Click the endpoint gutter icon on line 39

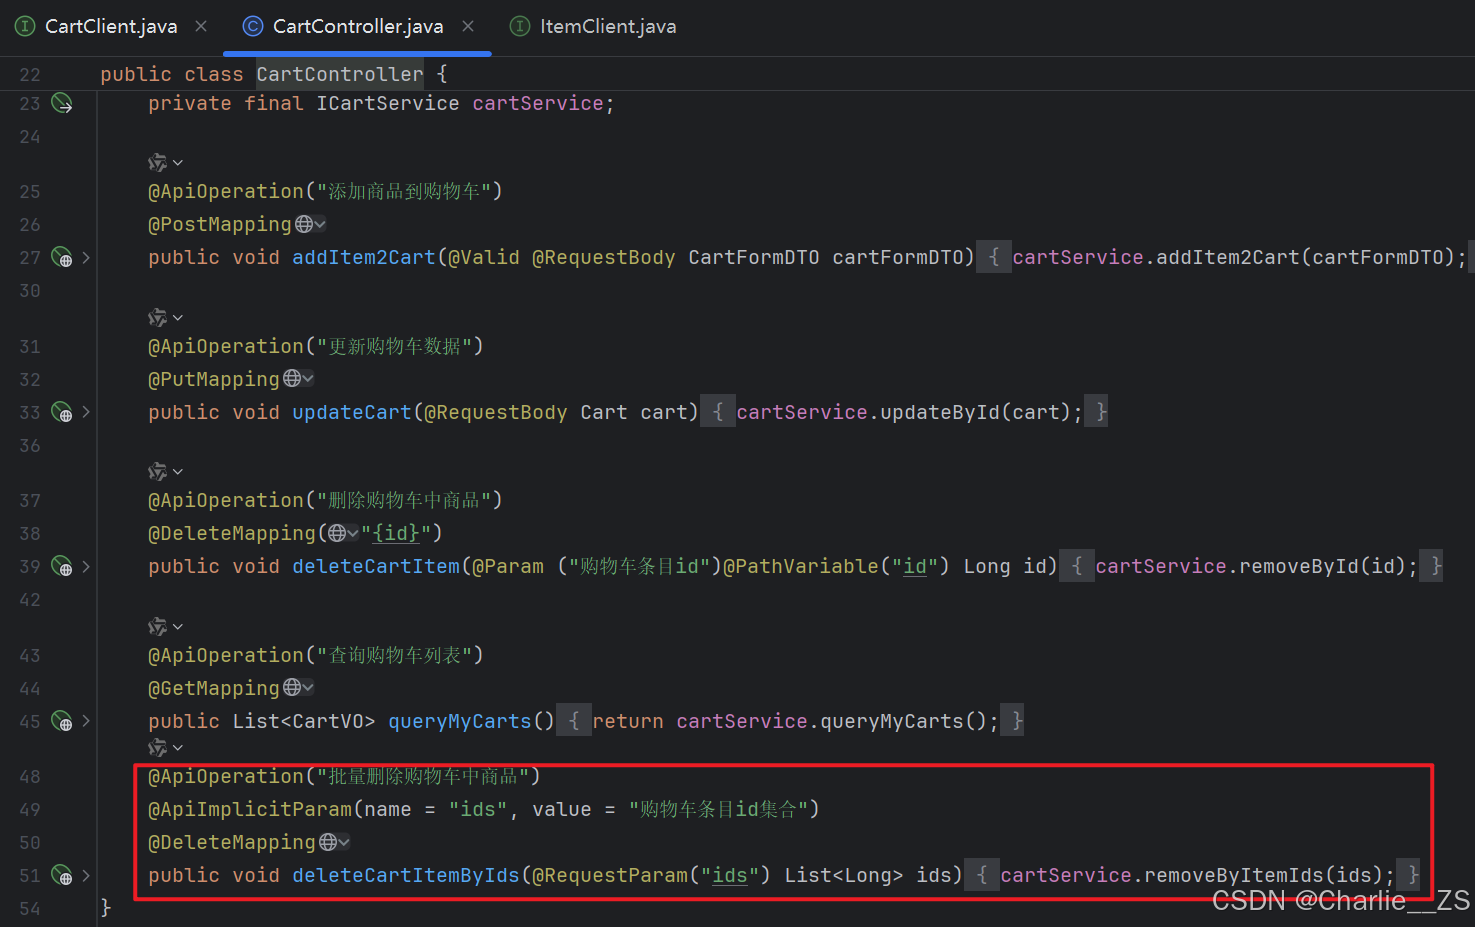[62, 567]
